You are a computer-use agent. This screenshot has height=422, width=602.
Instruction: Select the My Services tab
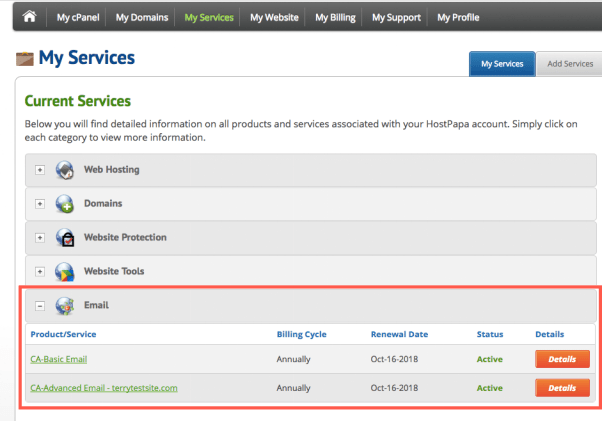(x=502, y=64)
